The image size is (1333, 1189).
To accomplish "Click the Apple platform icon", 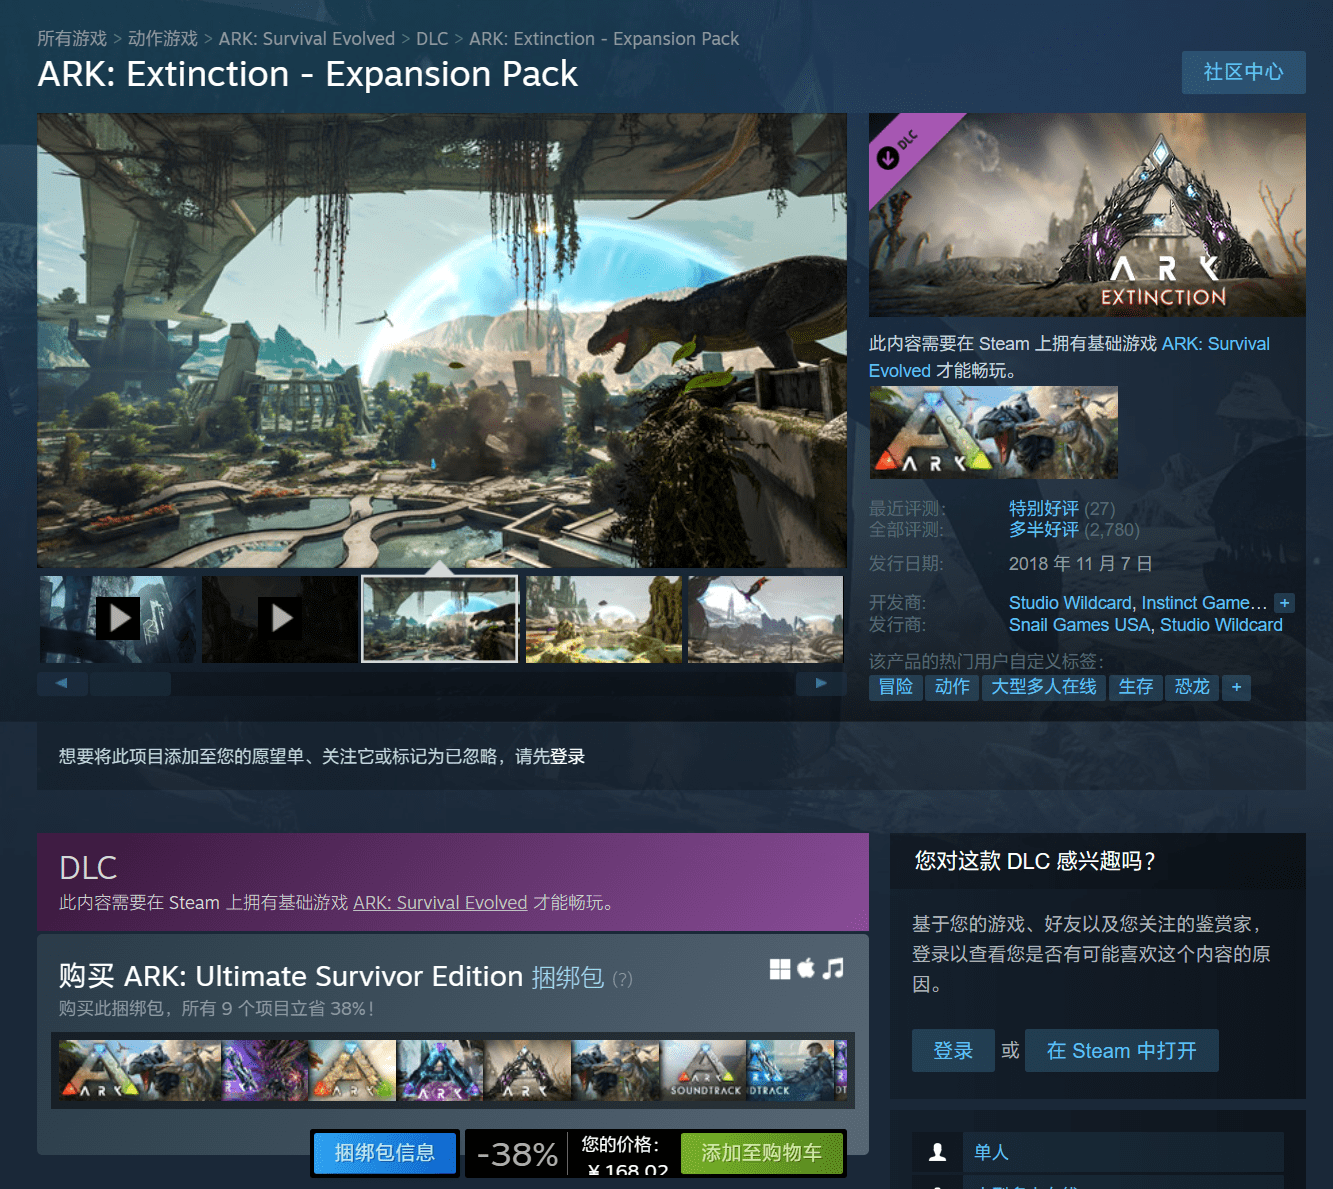I will point(806,968).
